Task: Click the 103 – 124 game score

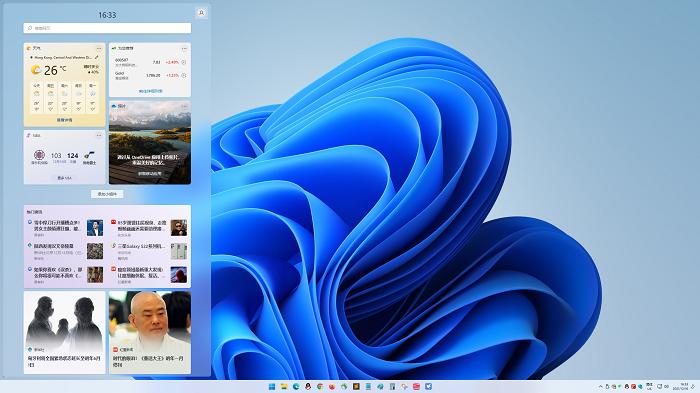Action: 65,155
